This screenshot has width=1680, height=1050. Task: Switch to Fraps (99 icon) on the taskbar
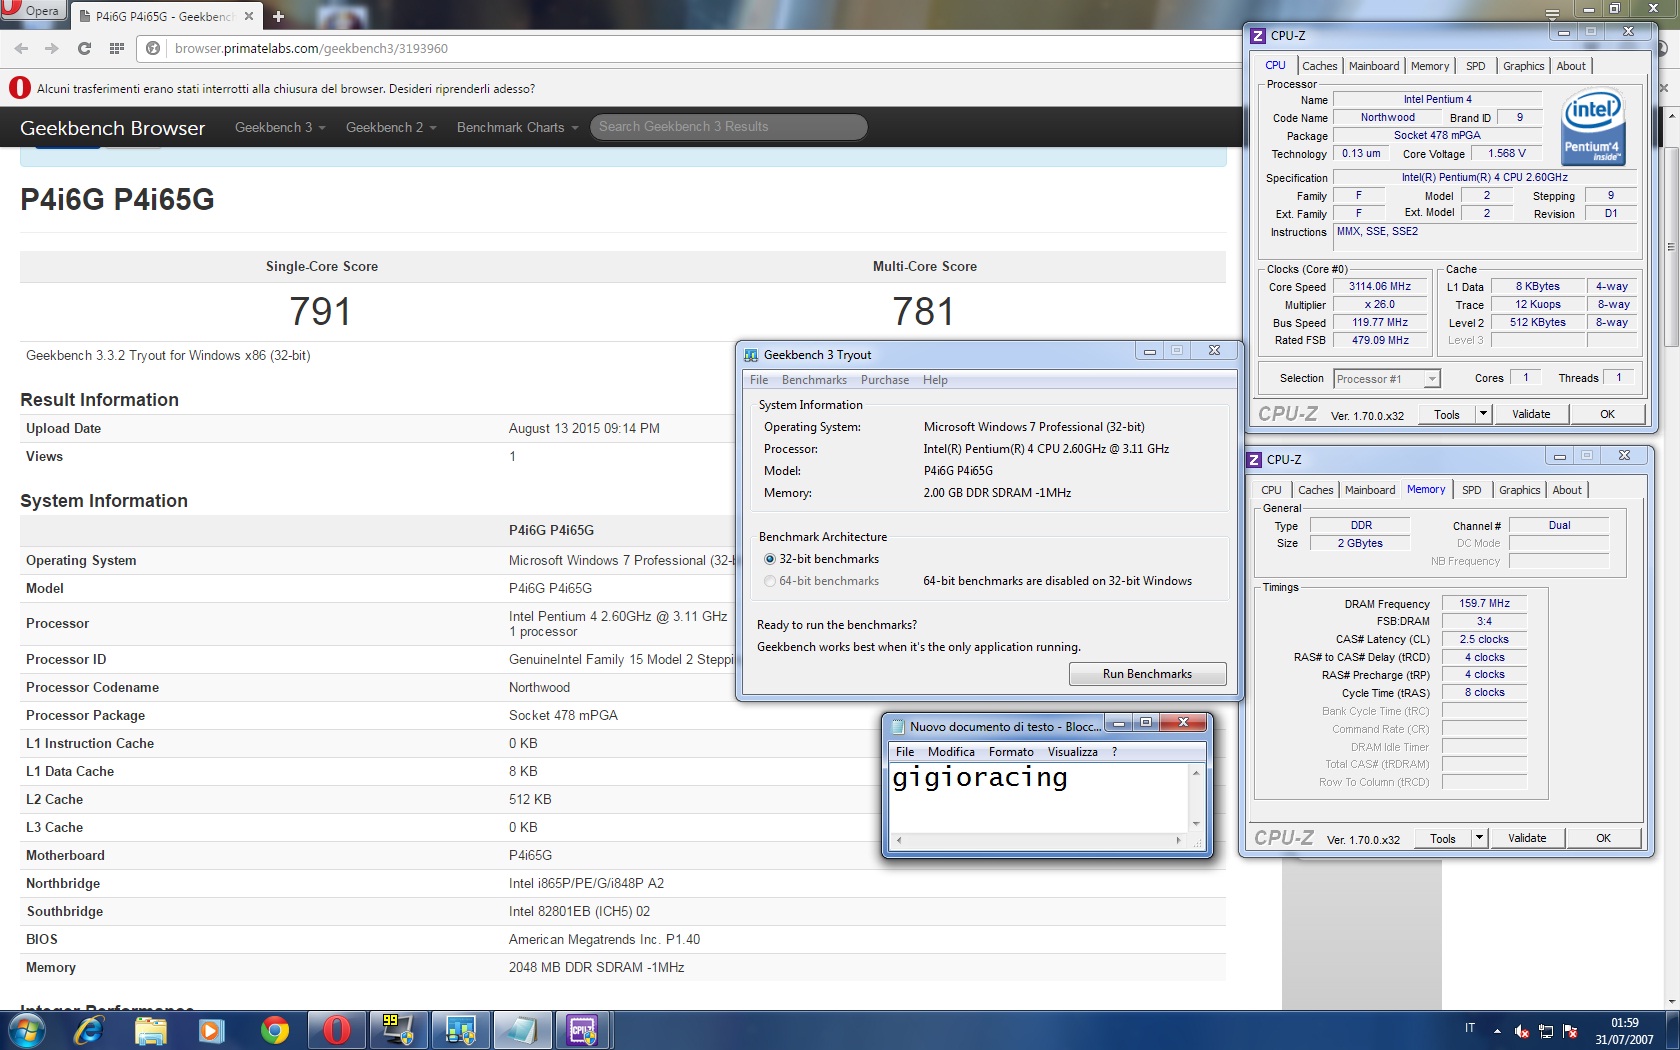398,1030
